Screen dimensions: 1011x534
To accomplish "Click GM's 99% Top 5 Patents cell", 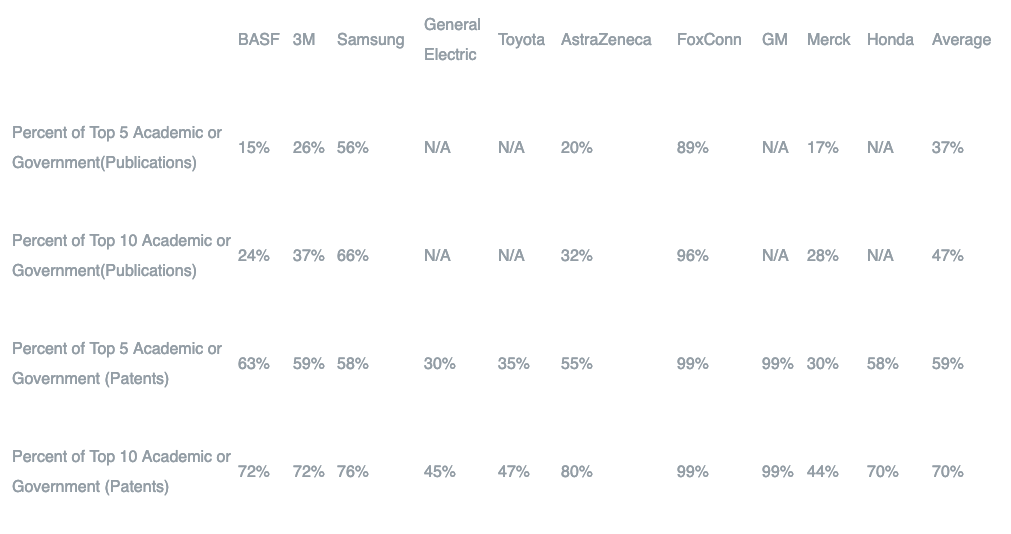I will [x=778, y=364].
